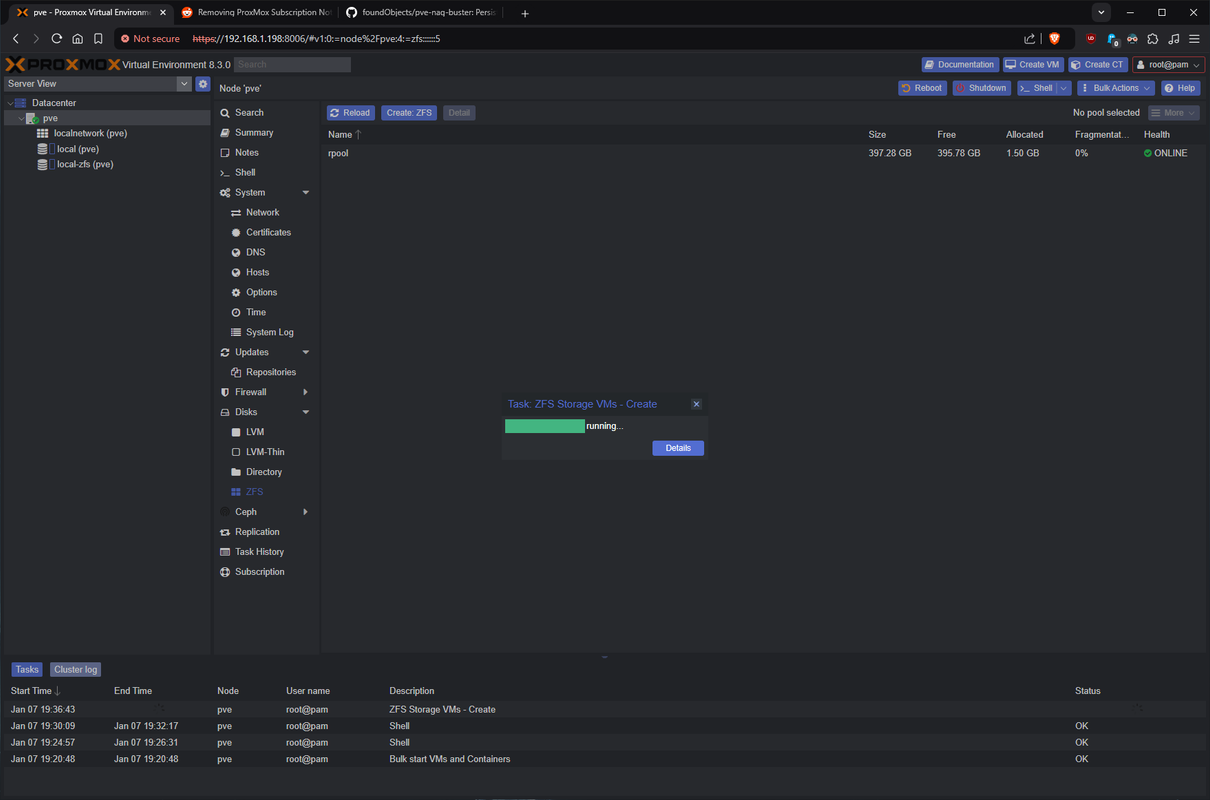The image size is (1210, 800).
Task: Select the rpool row
Action: [x=763, y=153]
